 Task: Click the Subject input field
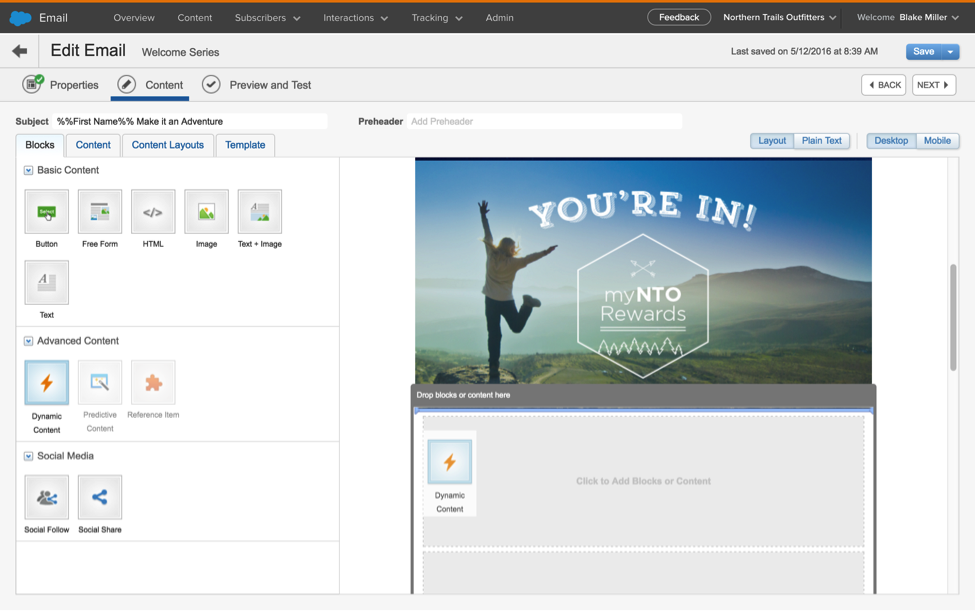tap(190, 121)
